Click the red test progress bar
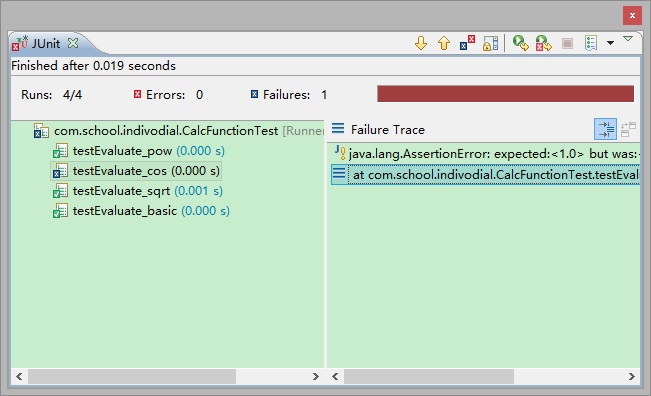Image resolution: width=651 pixels, height=396 pixels. coord(505,94)
